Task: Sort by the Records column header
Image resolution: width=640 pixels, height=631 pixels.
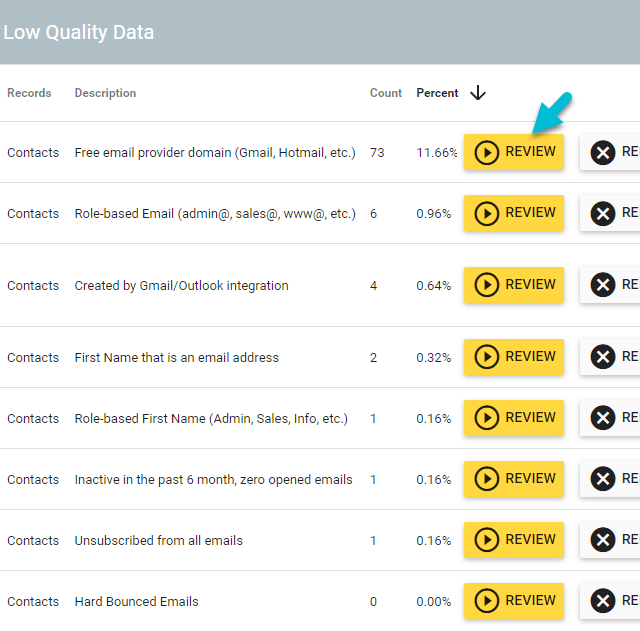Action: coord(29,93)
